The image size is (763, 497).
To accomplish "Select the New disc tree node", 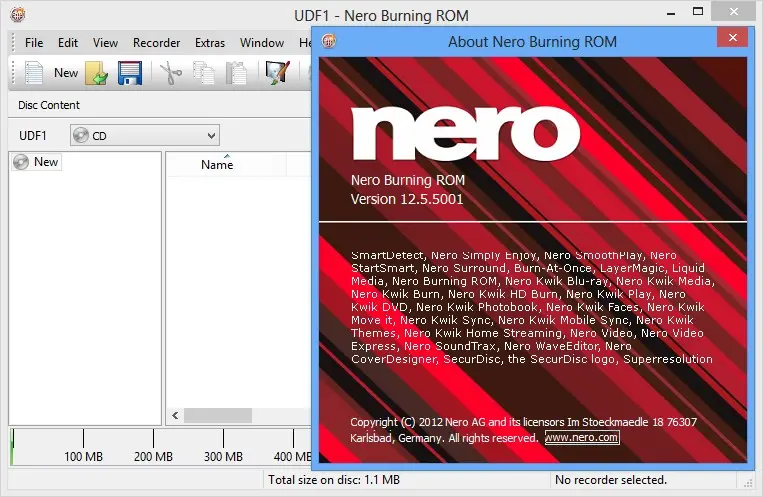I will click(x=36, y=162).
